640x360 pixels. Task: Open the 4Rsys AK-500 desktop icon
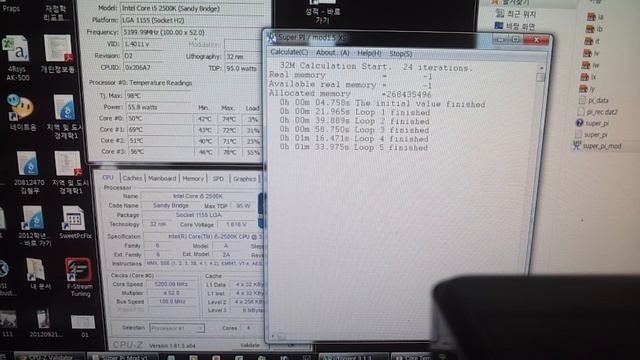point(18,58)
